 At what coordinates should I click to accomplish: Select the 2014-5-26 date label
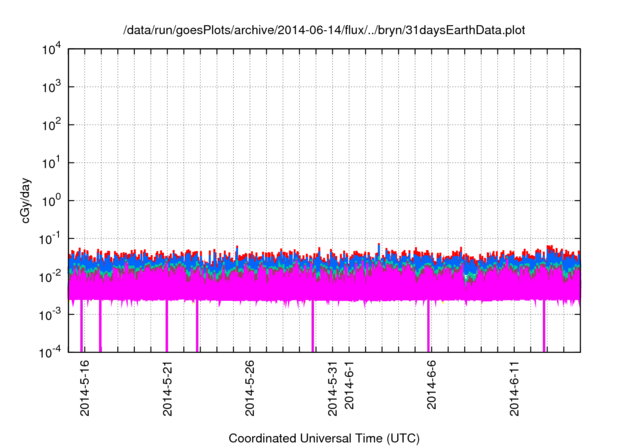click(250, 388)
